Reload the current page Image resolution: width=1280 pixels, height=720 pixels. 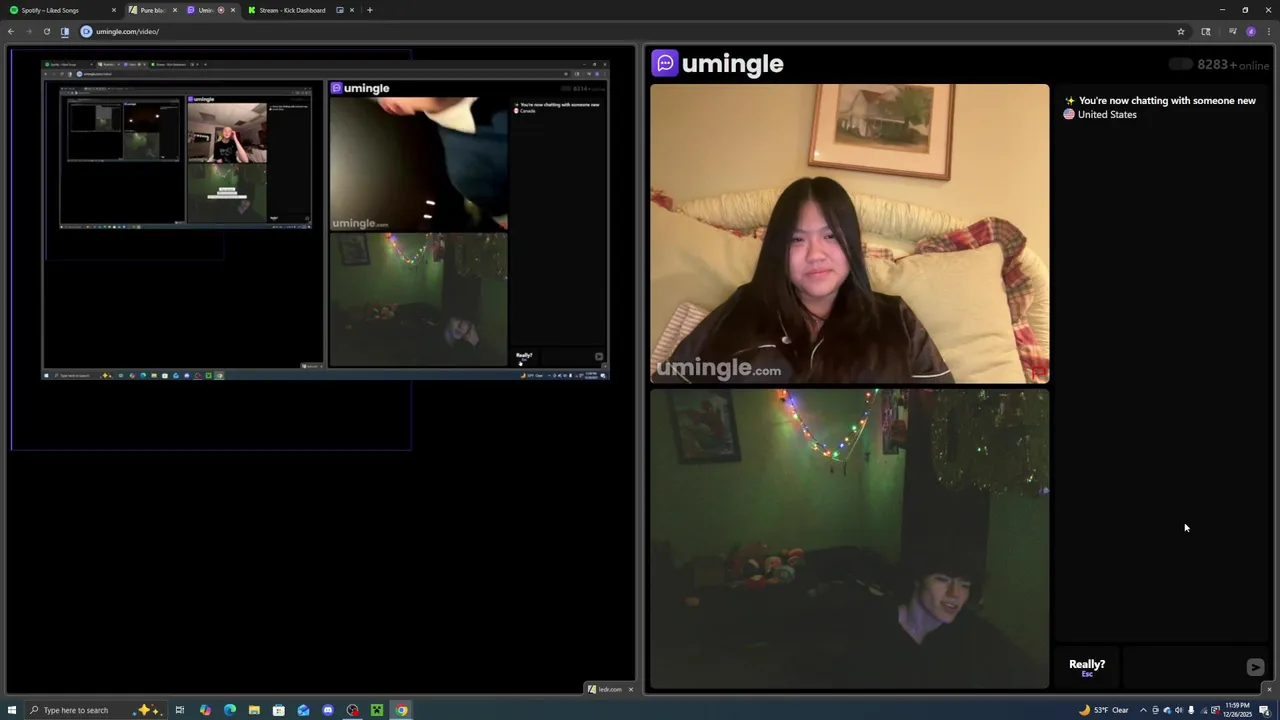[x=46, y=31]
